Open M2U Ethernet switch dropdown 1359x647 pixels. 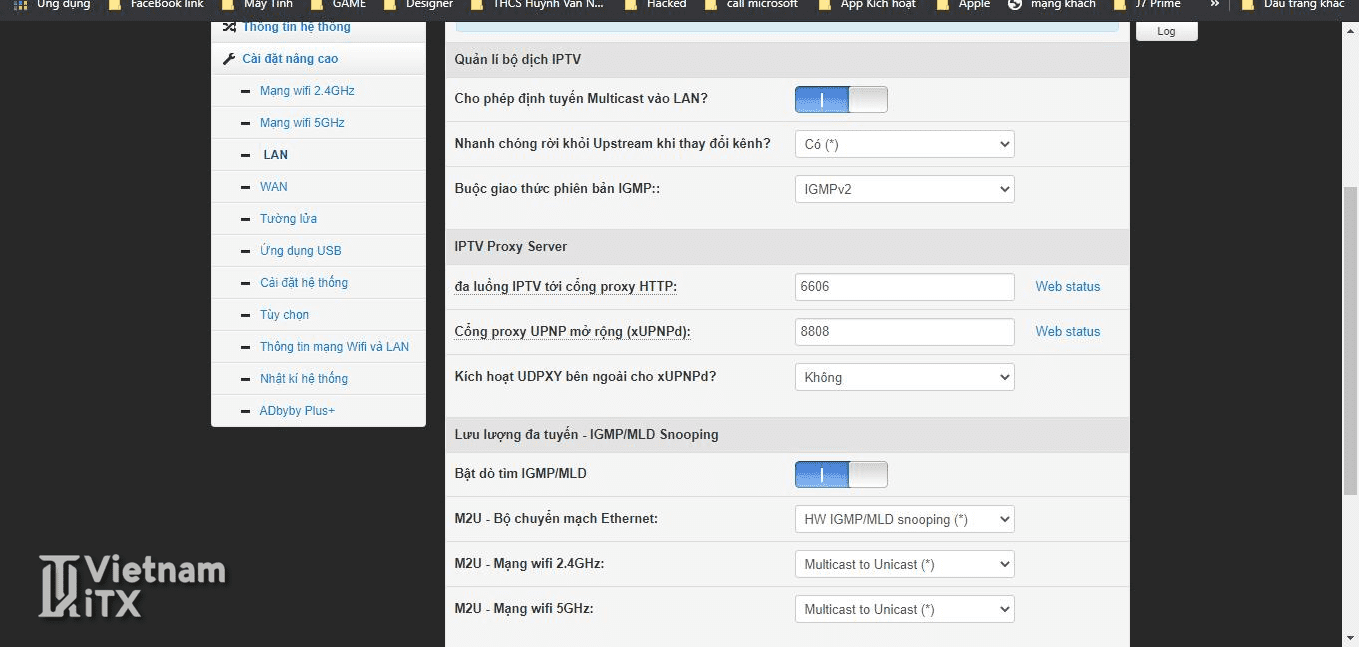904,519
